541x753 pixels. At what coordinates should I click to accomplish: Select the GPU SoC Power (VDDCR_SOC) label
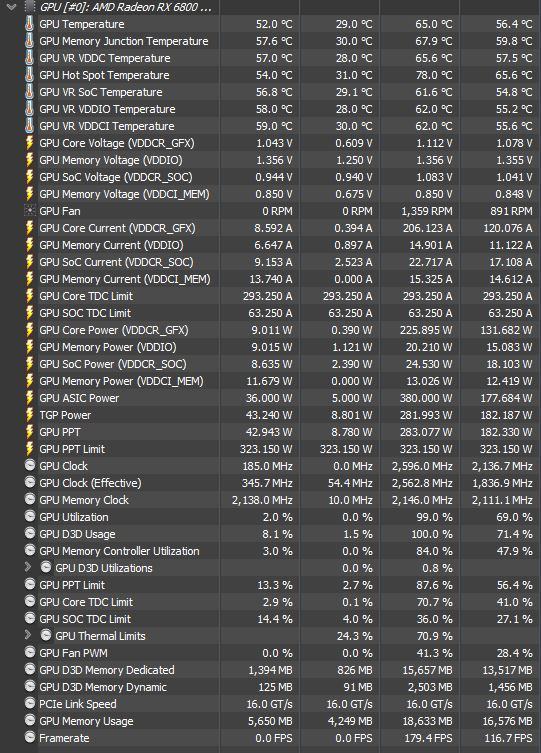point(113,364)
